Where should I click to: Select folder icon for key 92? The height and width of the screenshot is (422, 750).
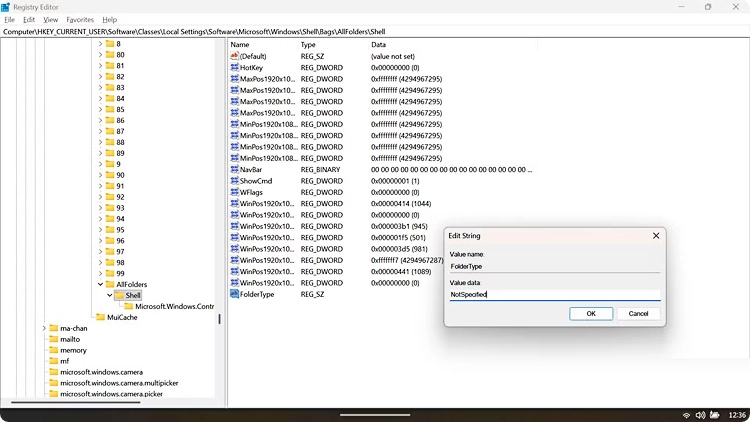tap(110, 197)
